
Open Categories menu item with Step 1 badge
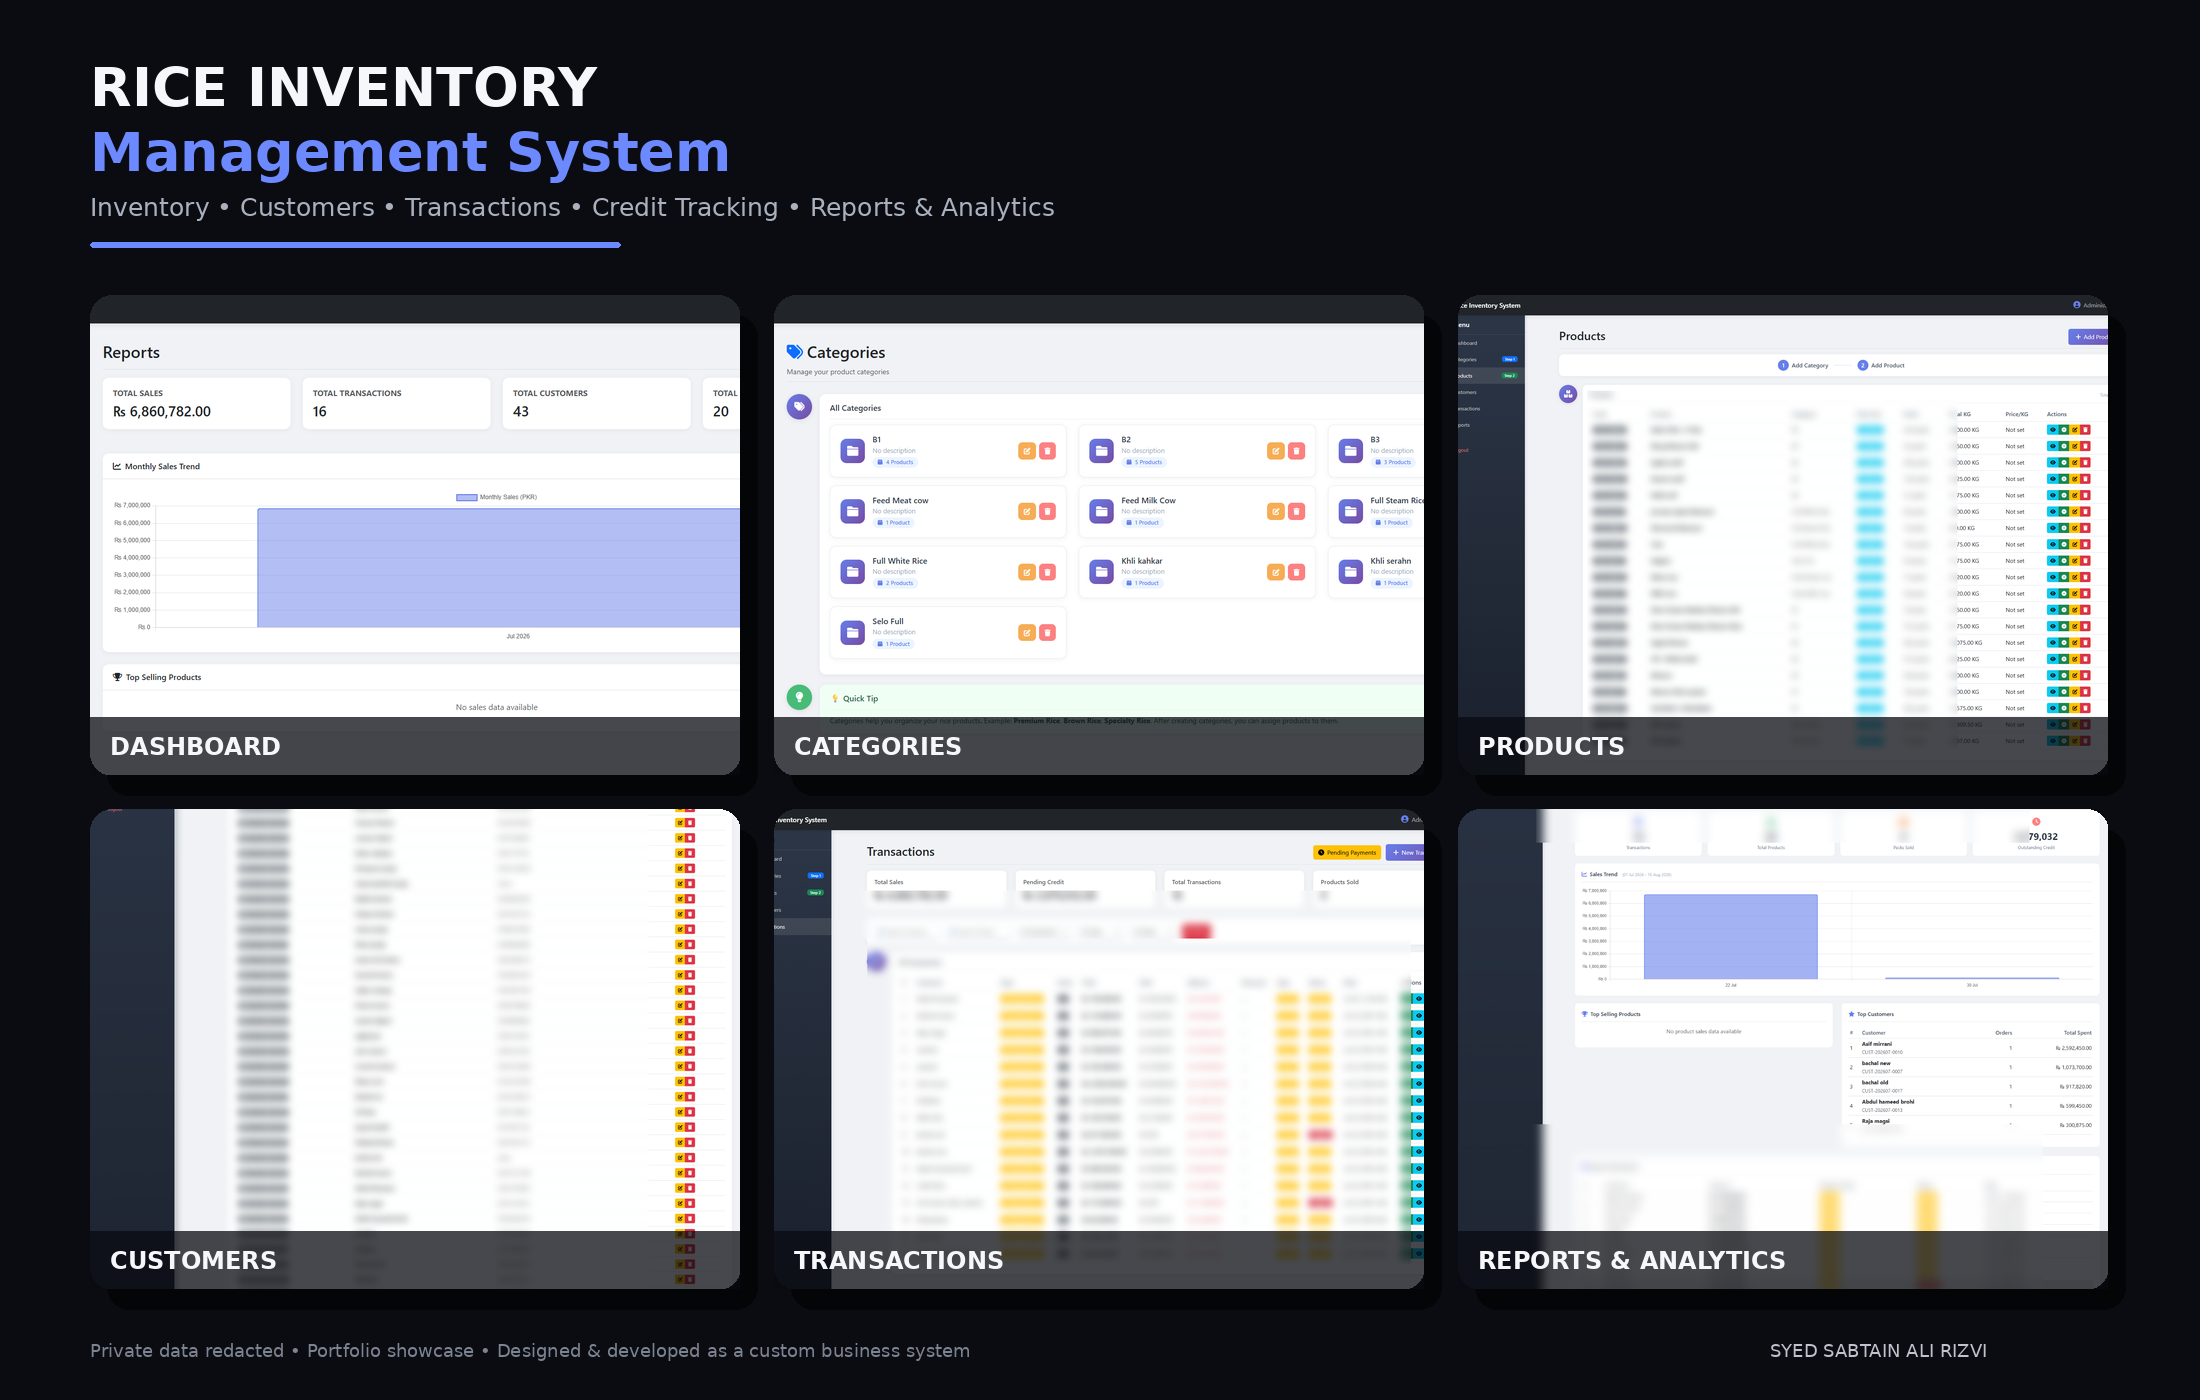point(1490,359)
